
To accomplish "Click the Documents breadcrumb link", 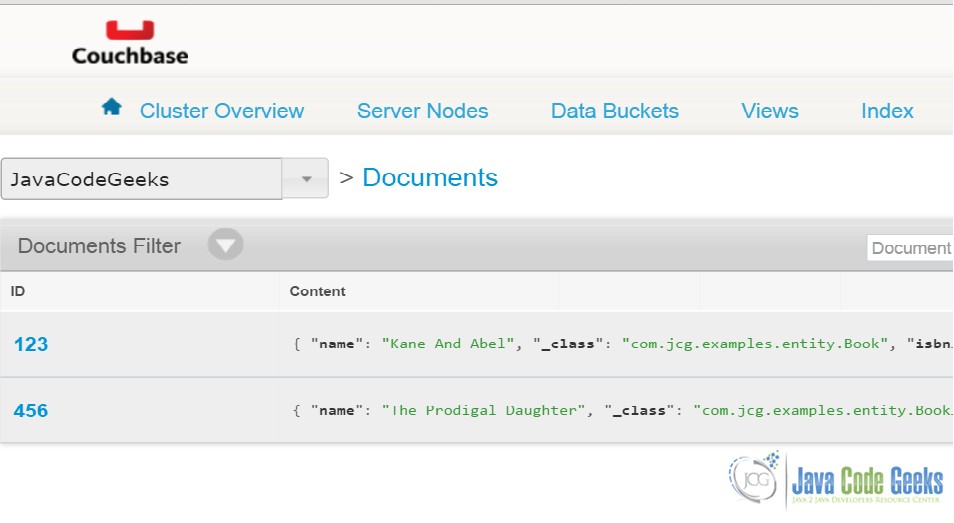I will click(430, 178).
